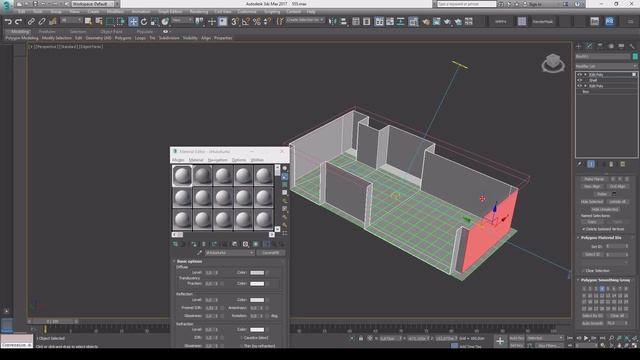Collapse Basic options rollout in Material Editor
Viewport: 640px width, 360px height.
pos(189,261)
